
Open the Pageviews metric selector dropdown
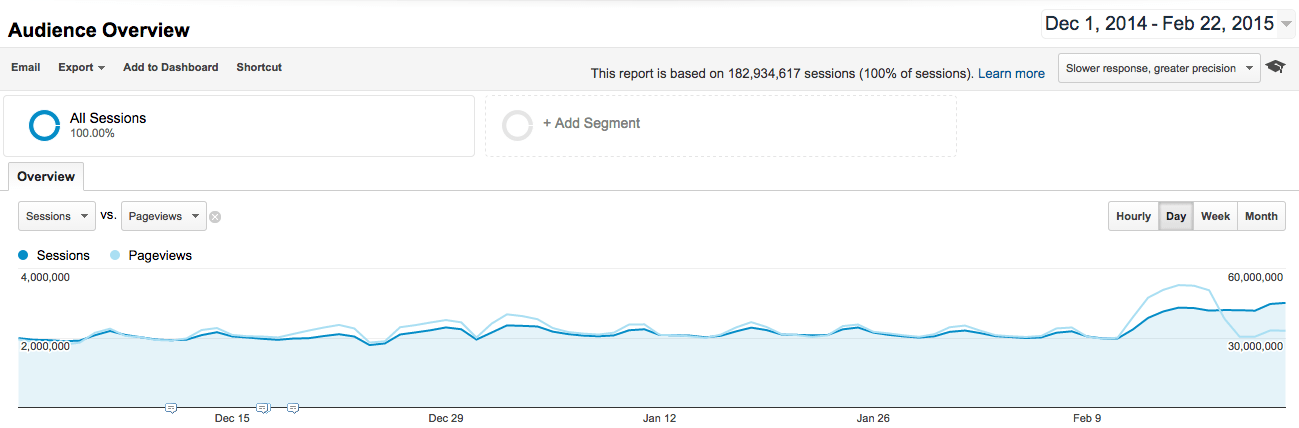click(163, 216)
